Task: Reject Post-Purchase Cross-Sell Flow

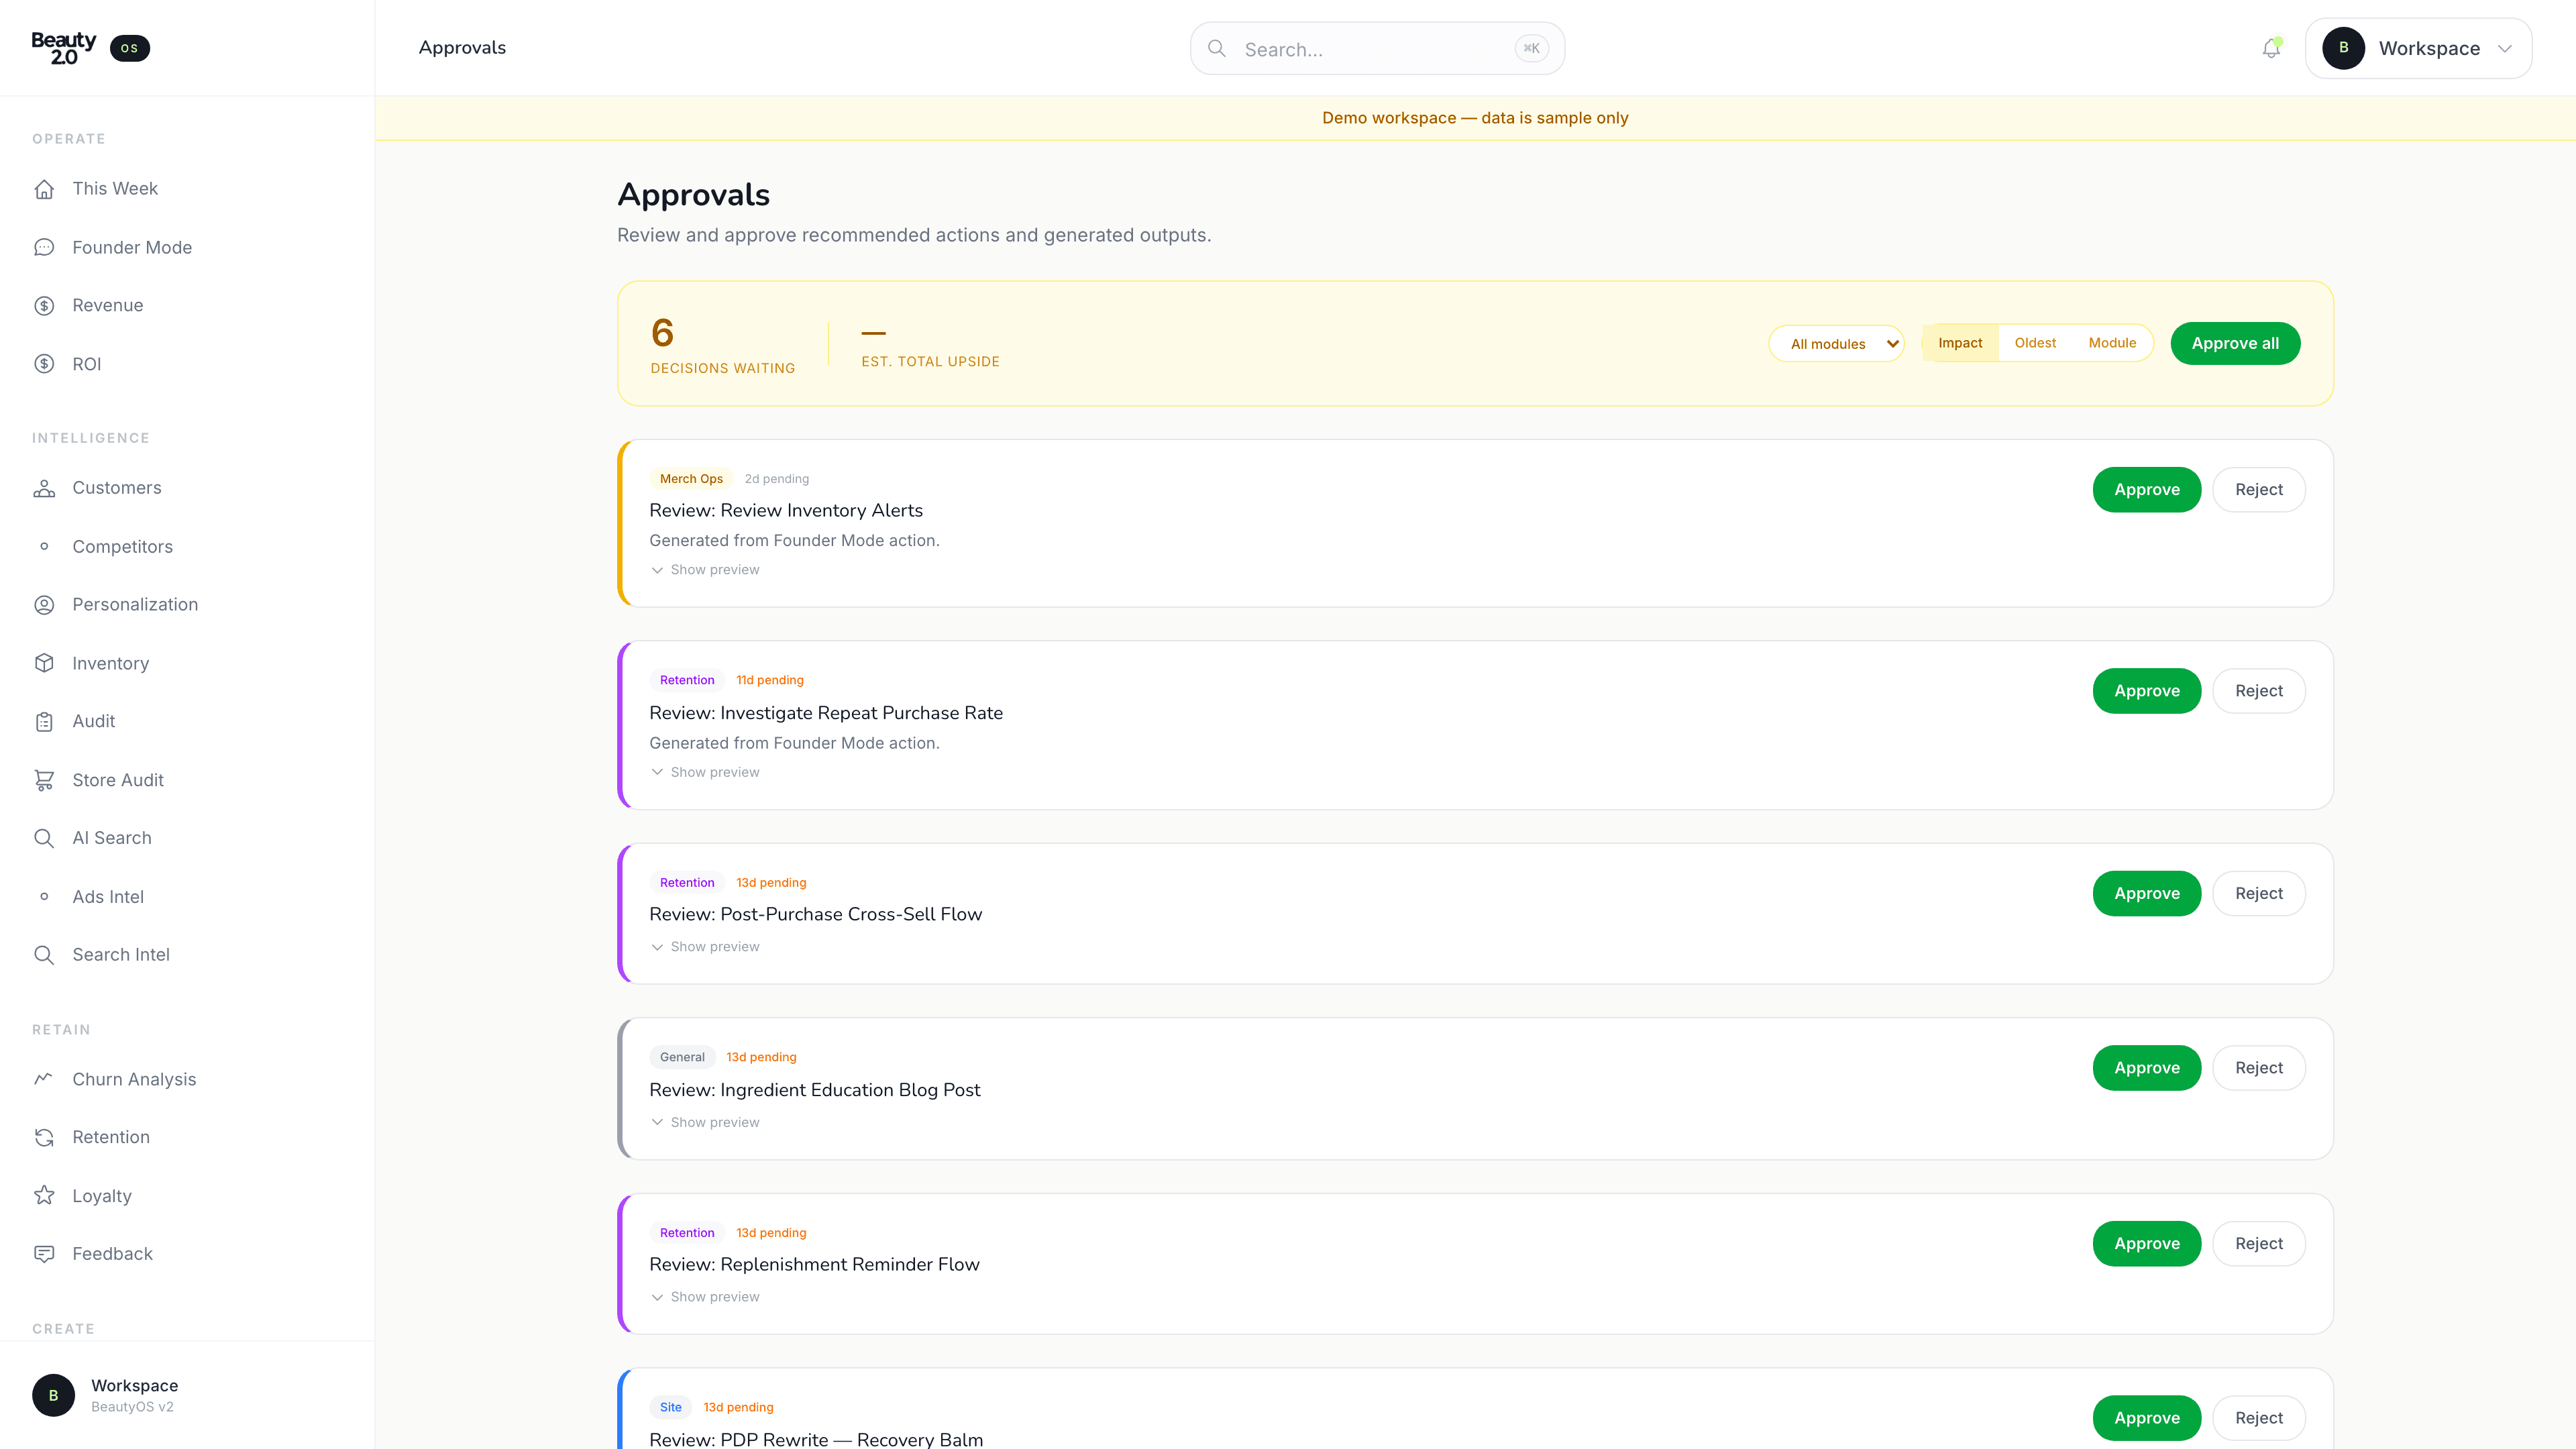Action: point(2259,894)
